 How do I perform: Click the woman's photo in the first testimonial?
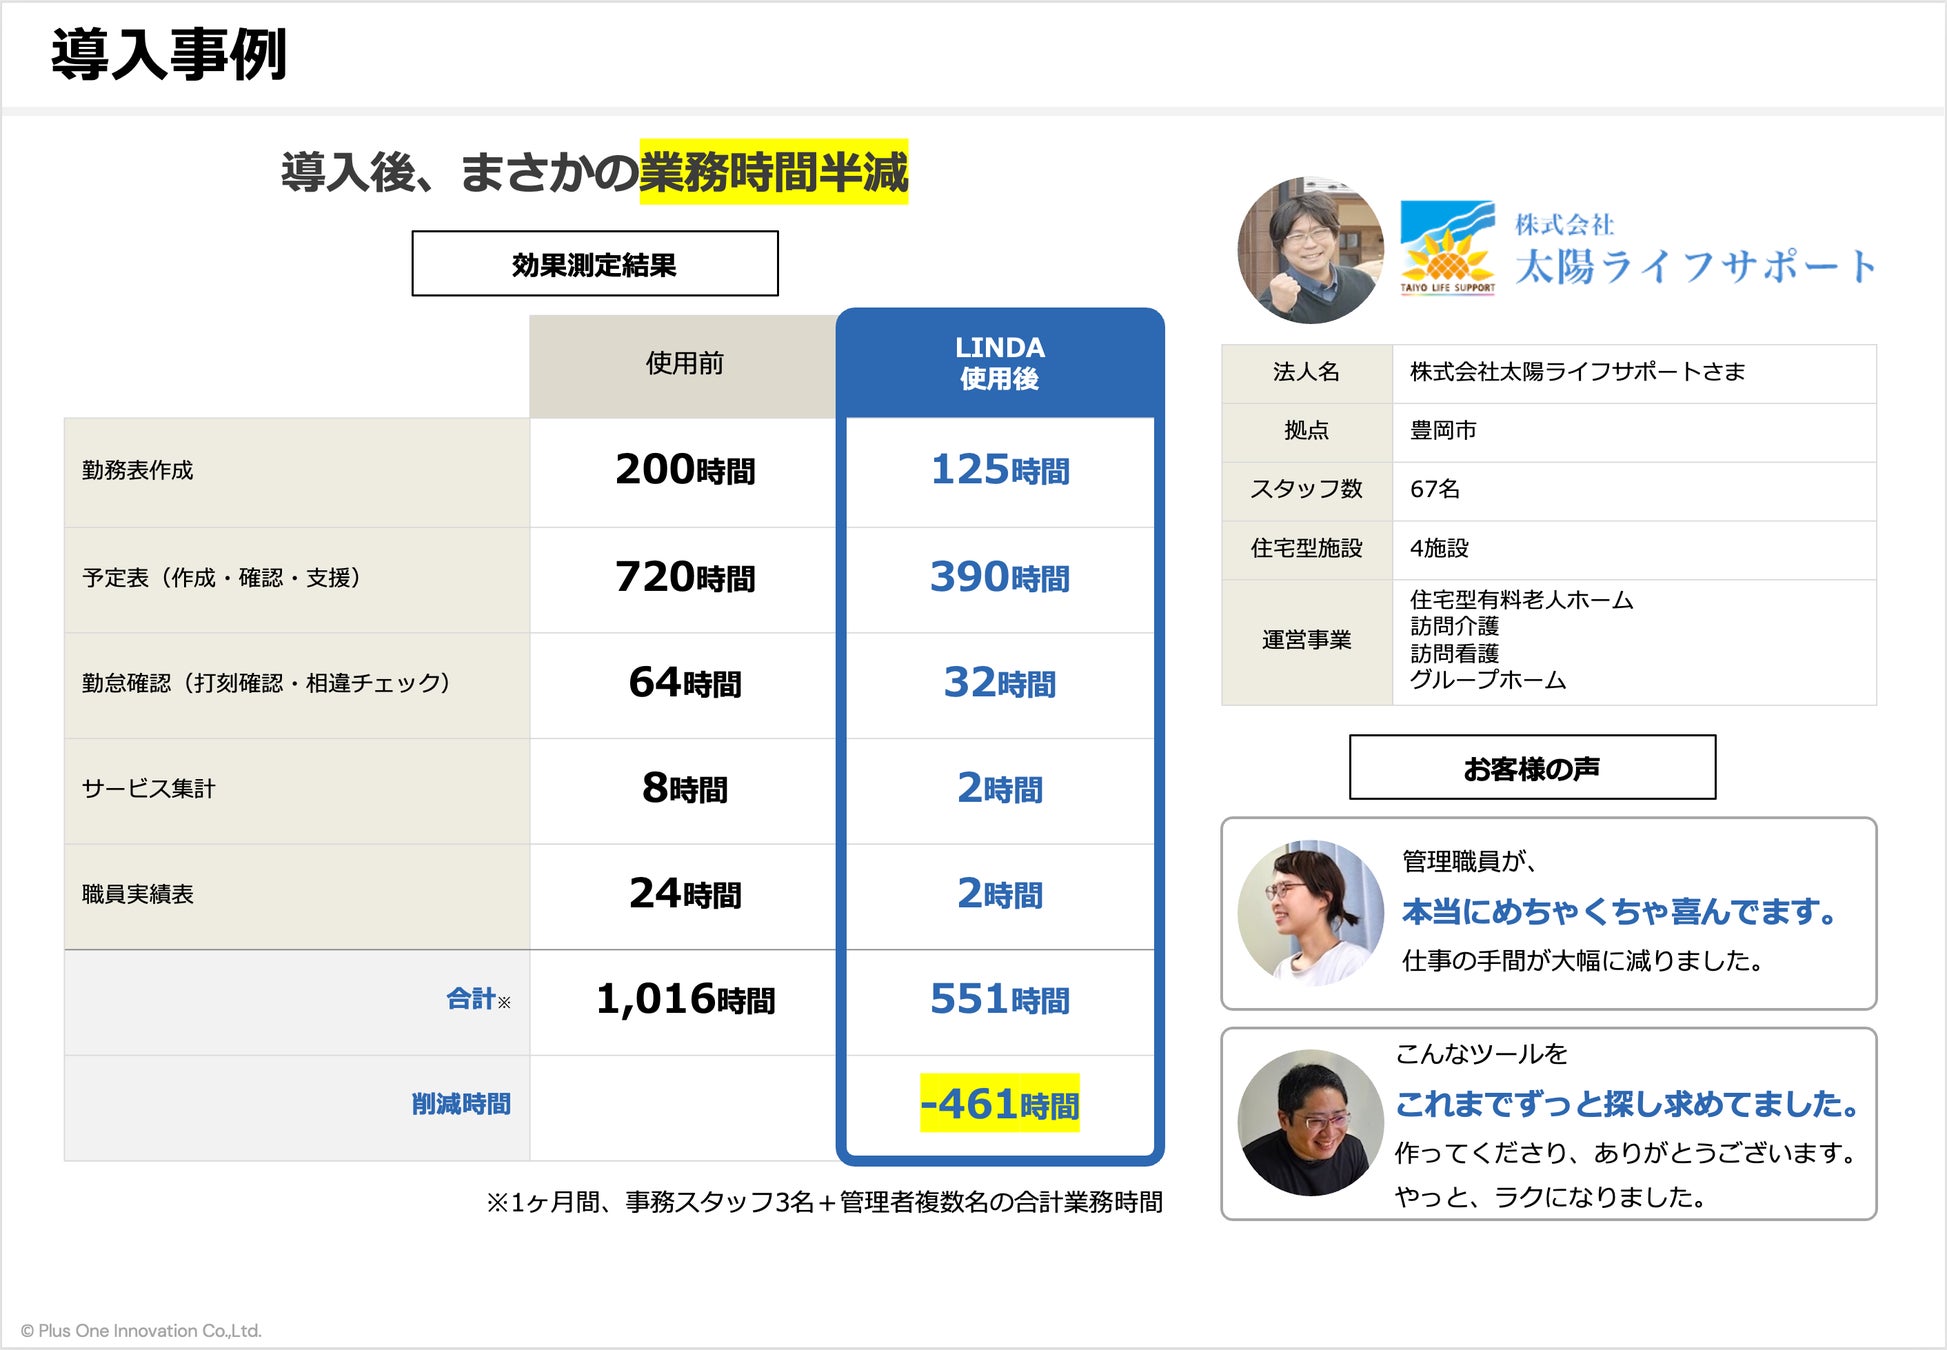pos(1310,912)
